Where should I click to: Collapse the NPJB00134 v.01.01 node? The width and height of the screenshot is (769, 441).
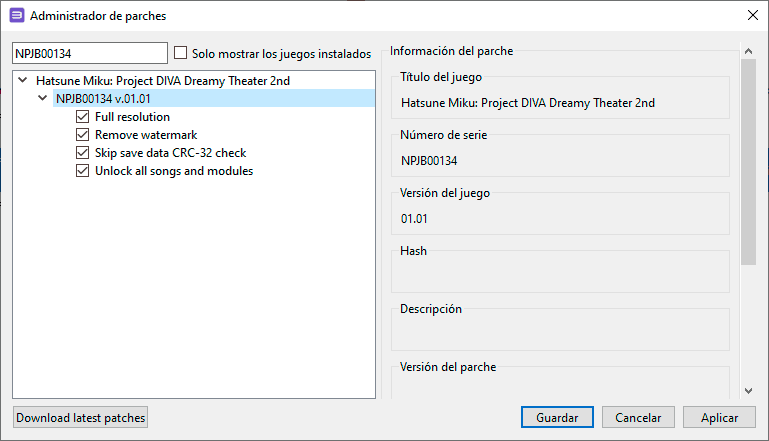[43, 98]
